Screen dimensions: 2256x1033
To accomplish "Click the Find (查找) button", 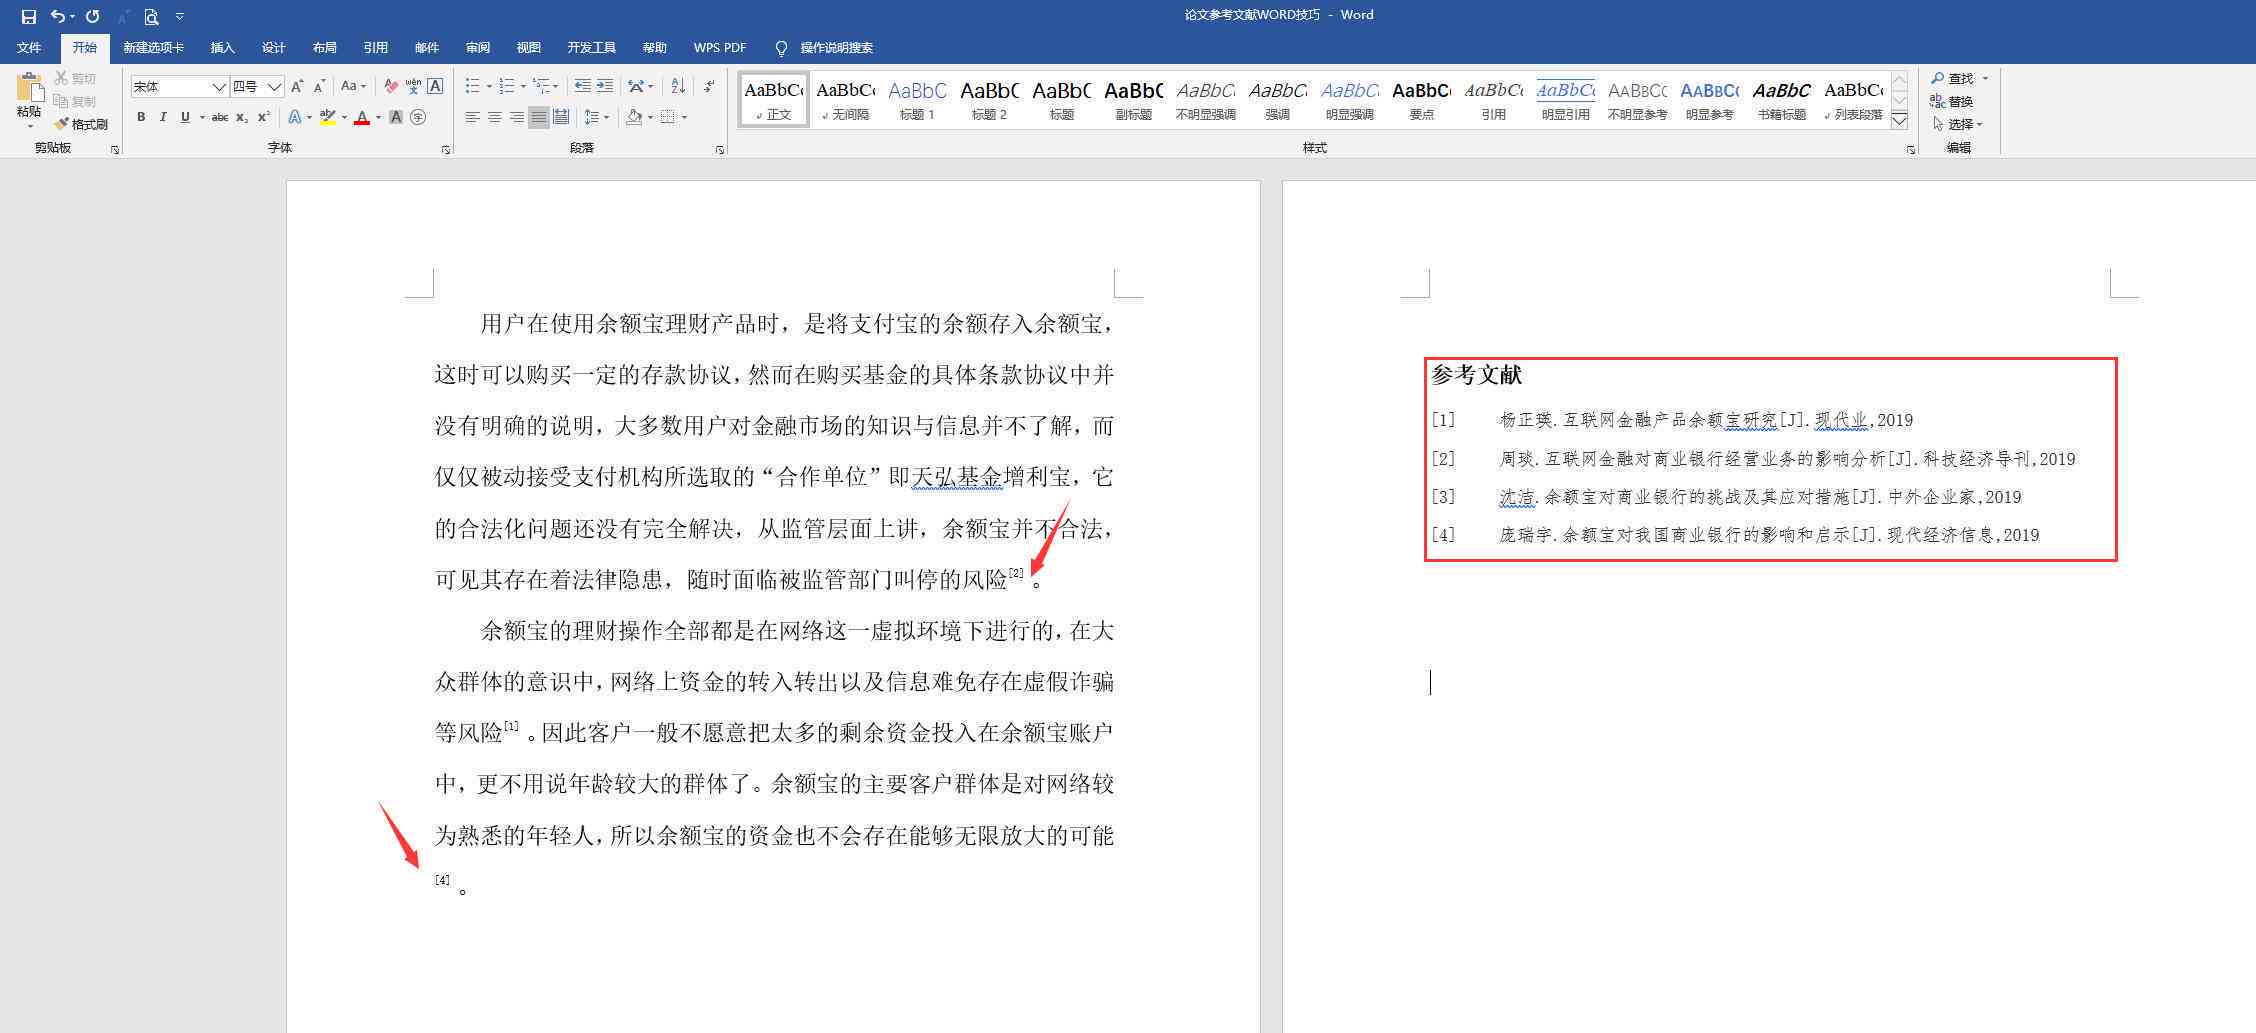I will [1960, 78].
